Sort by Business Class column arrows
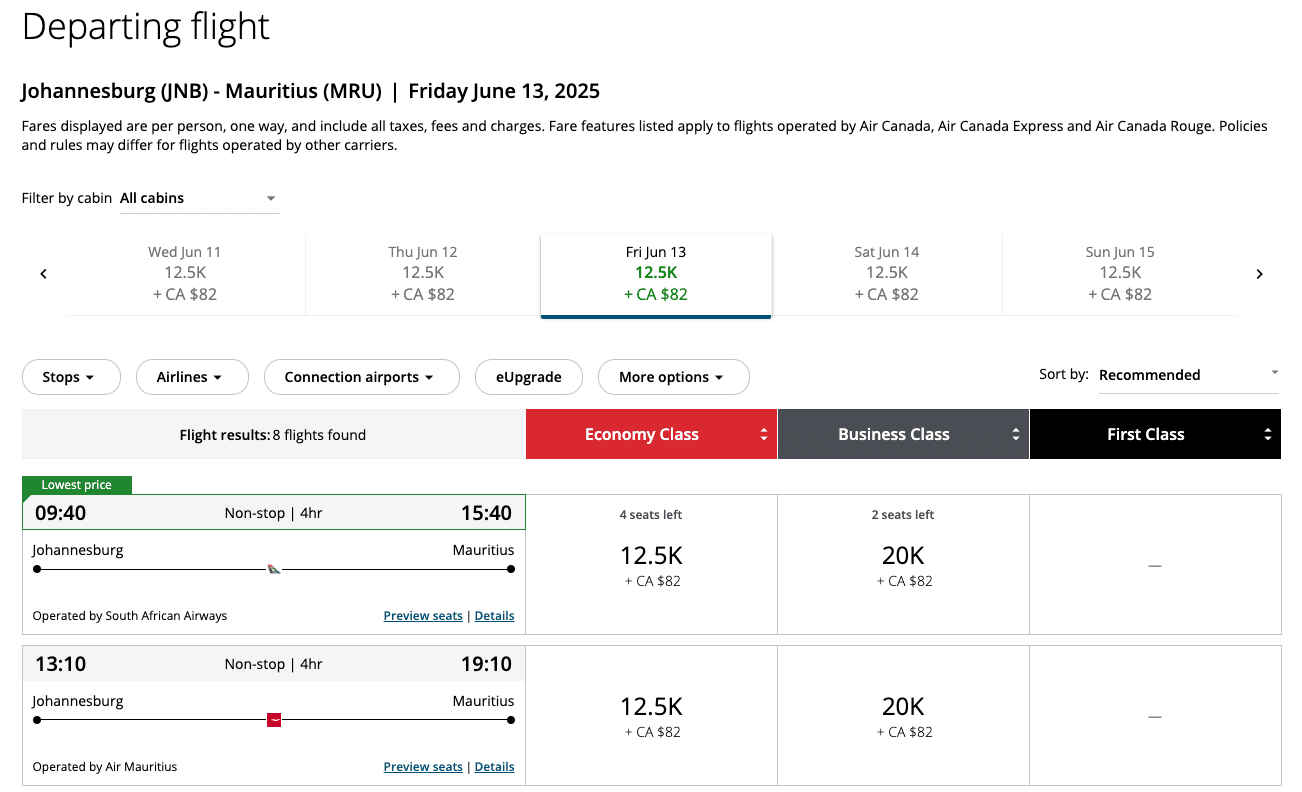Image resolution: width=1302 pixels, height=792 pixels. (x=1016, y=435)
